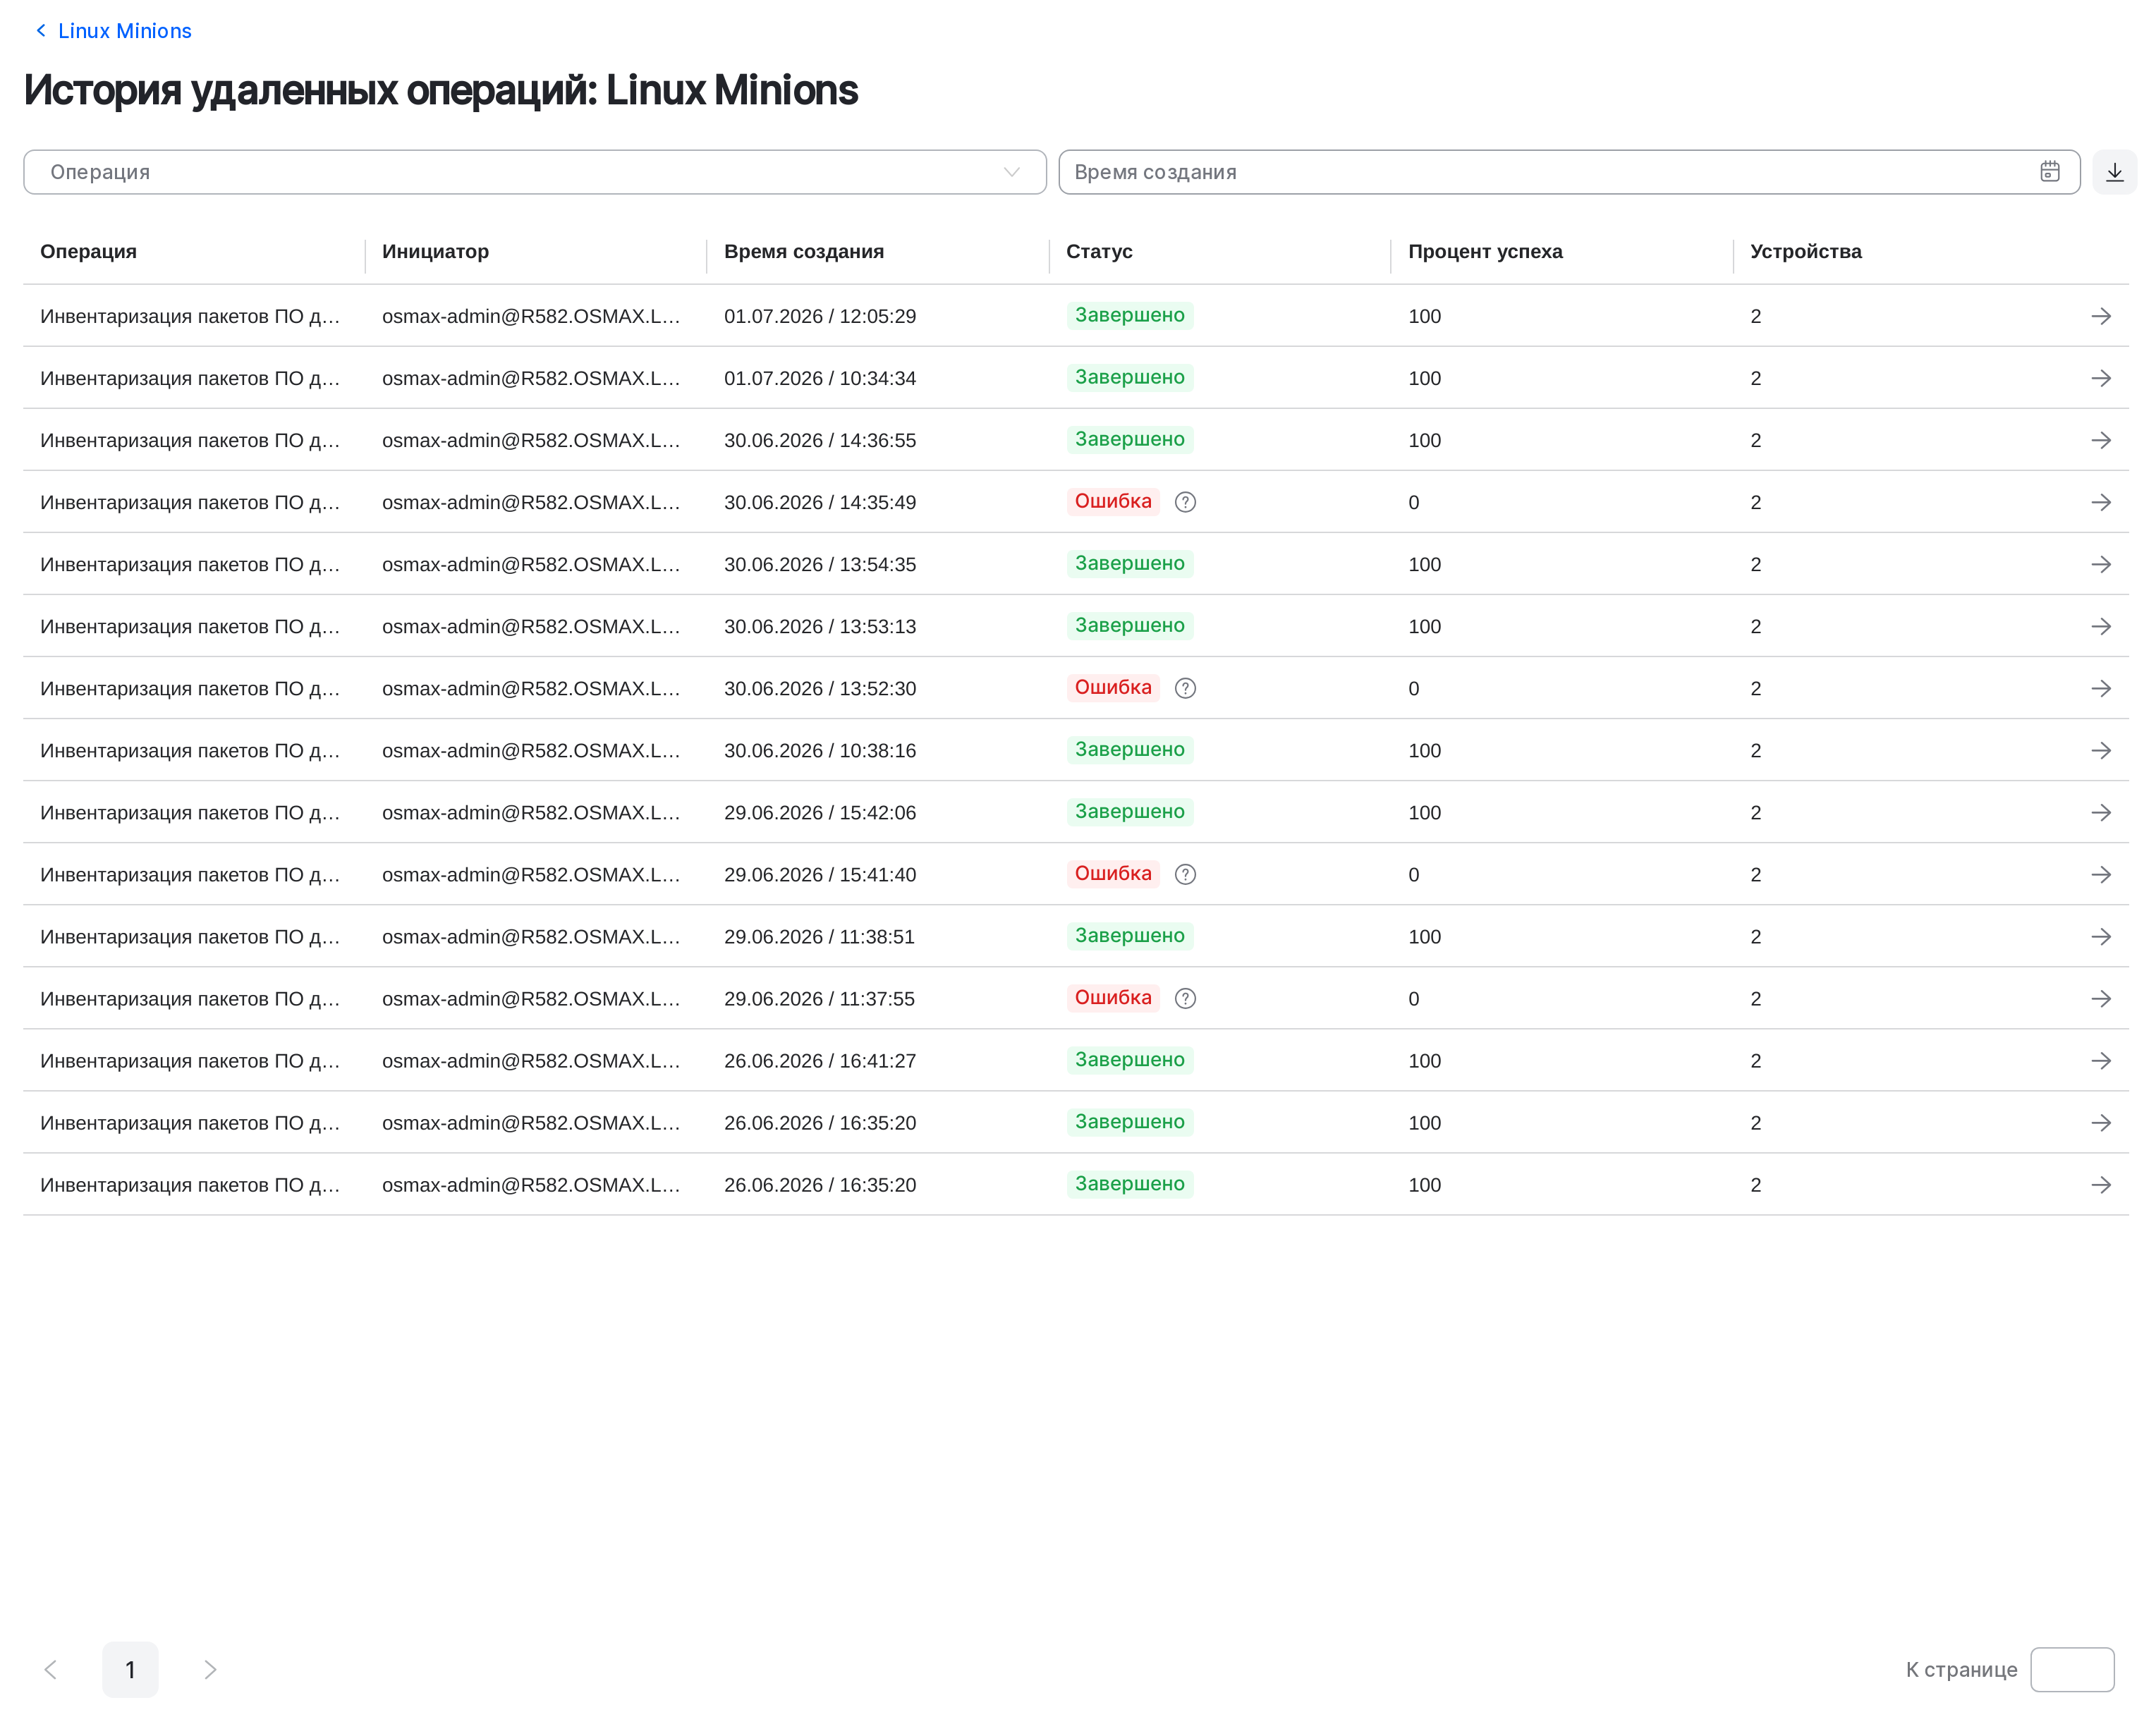Show error help icon for 30.06.2026 13:52:30
The width and height of the screenshot is (2156, 1717).
(x=1185, y=688)
